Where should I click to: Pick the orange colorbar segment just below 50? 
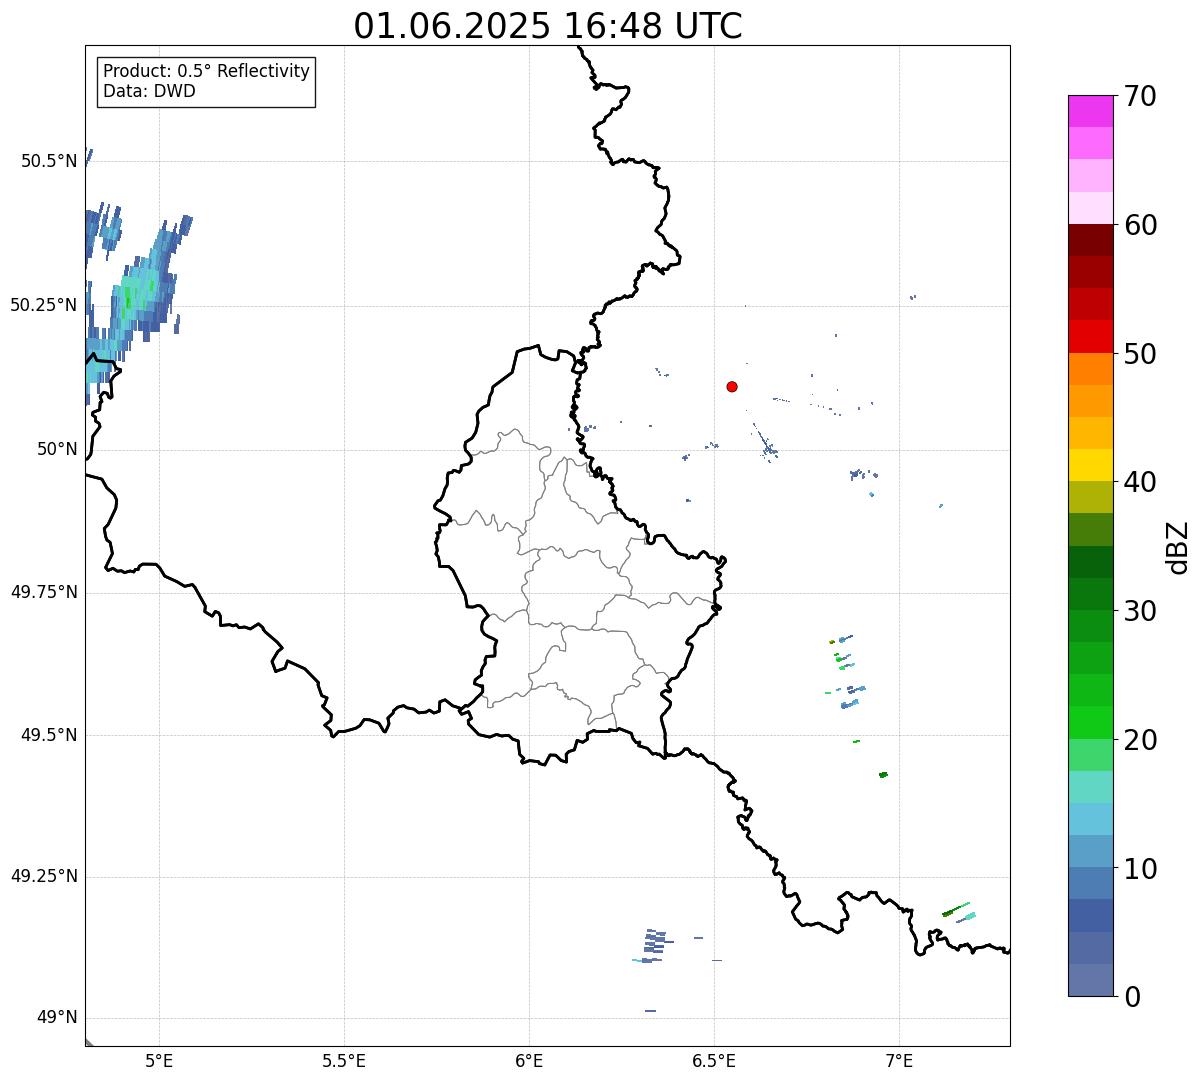(1090, 369)
